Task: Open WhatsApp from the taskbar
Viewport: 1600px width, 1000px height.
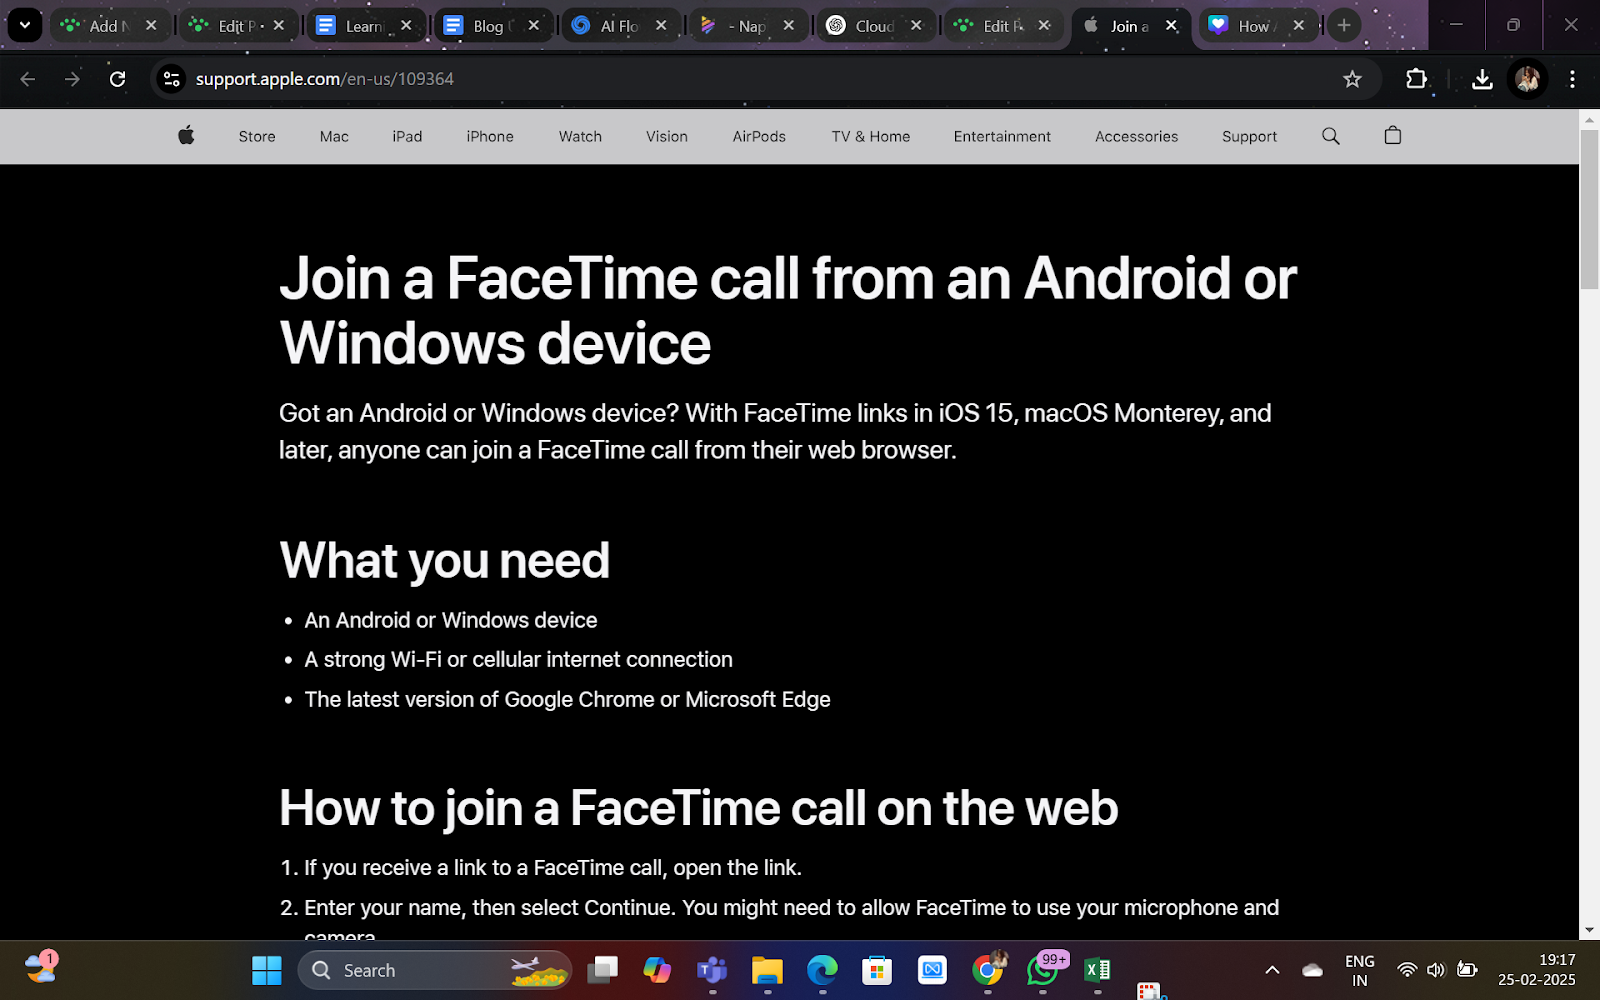Action: point(1043,970)
